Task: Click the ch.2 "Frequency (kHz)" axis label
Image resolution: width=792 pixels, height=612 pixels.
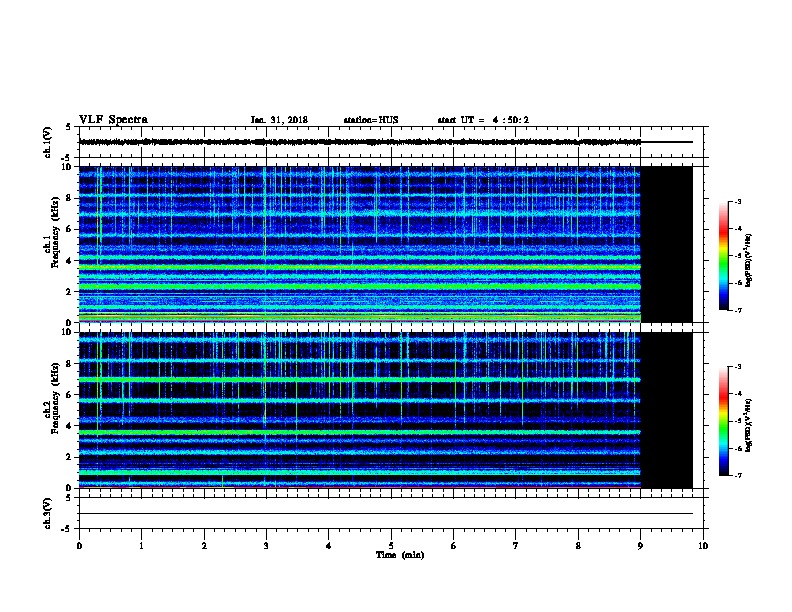Action: tap(55, 398)
